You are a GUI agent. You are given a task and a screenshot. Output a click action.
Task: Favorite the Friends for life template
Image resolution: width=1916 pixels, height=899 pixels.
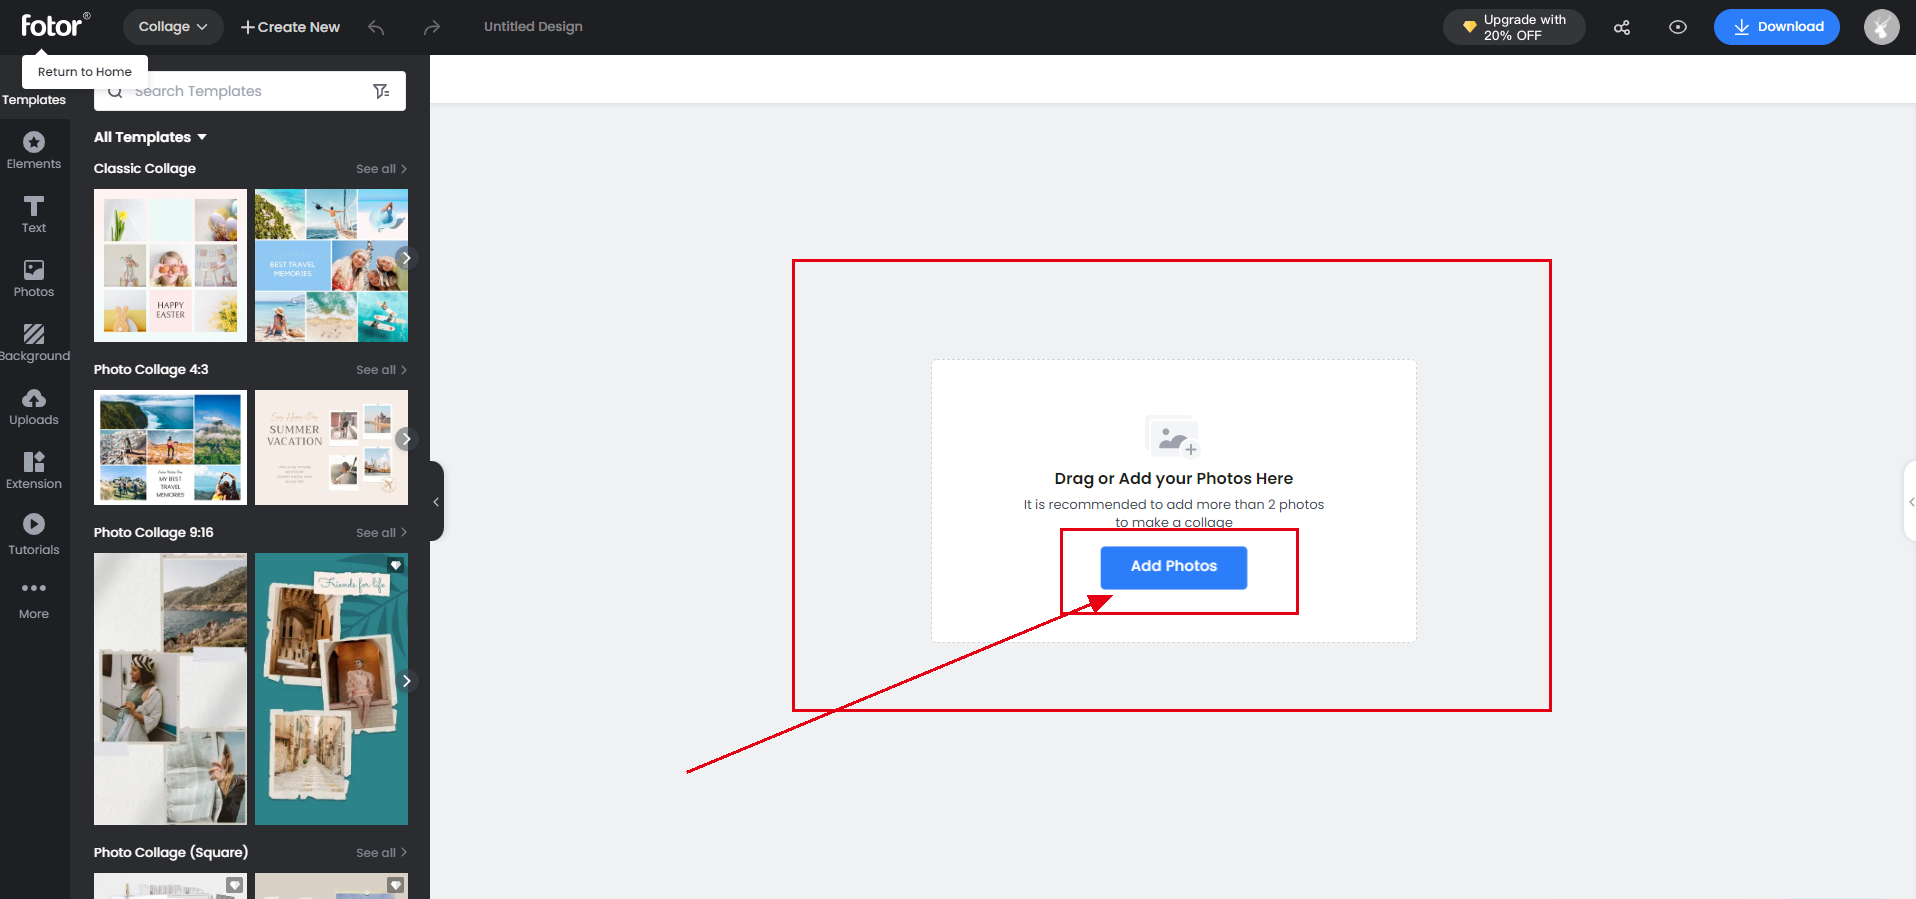(x=396, y=565)
